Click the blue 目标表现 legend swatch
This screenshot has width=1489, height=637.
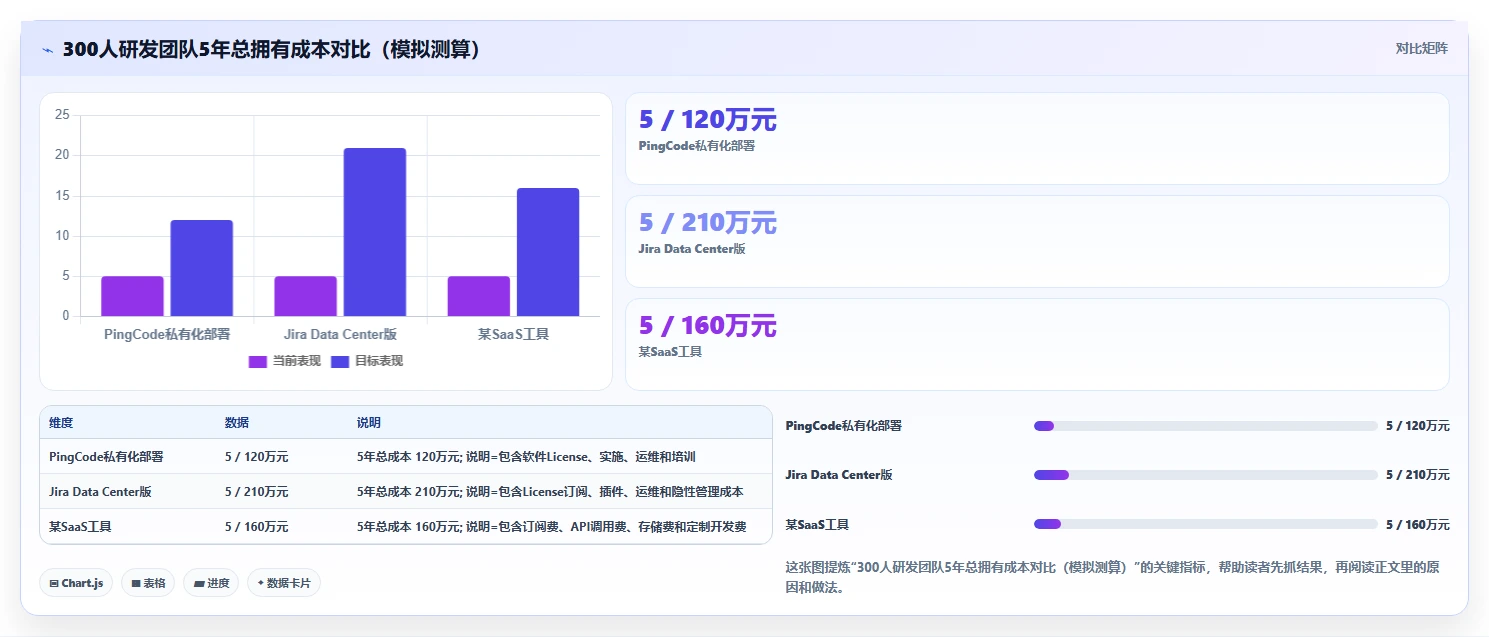[340, 361]
